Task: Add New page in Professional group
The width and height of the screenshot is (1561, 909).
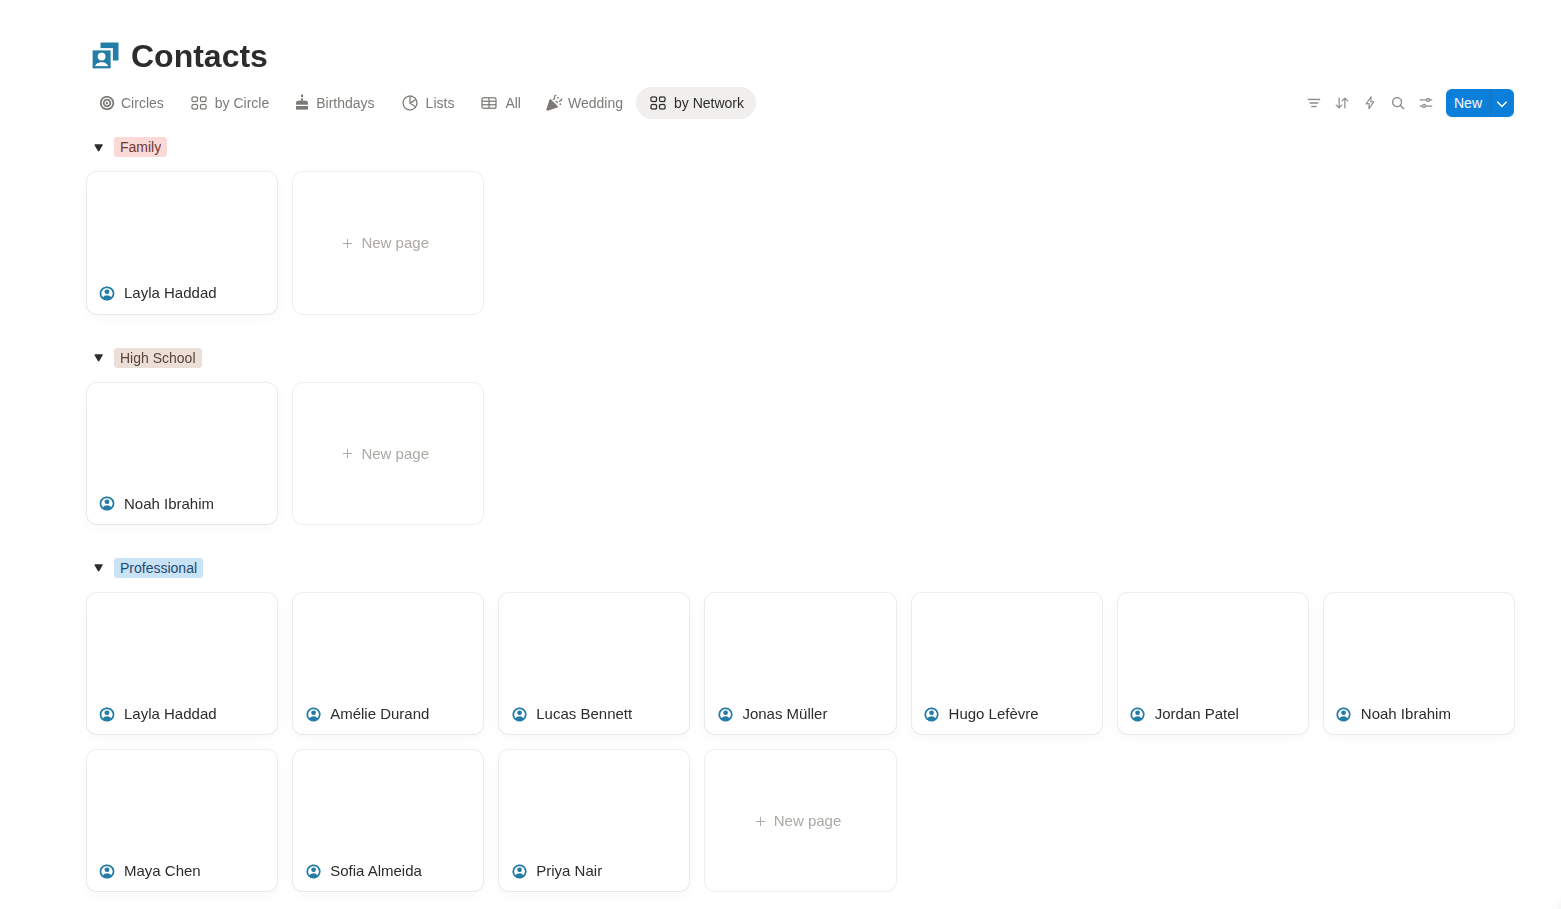Action: pyautogui.click(x=800, y=821)
